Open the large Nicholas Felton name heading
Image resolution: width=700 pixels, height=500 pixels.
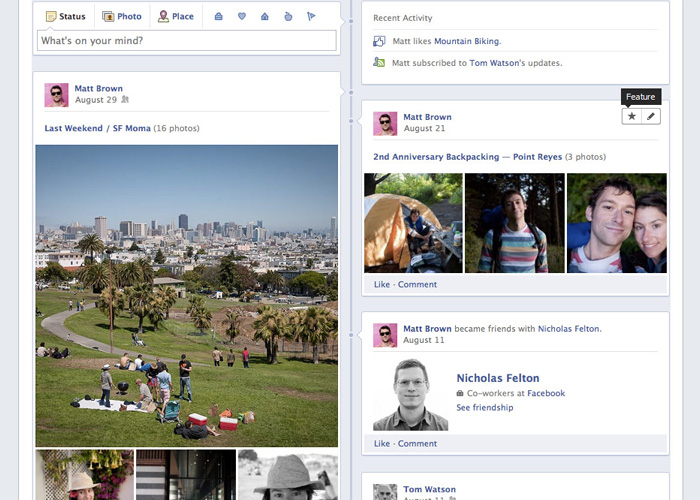point(498,378)
